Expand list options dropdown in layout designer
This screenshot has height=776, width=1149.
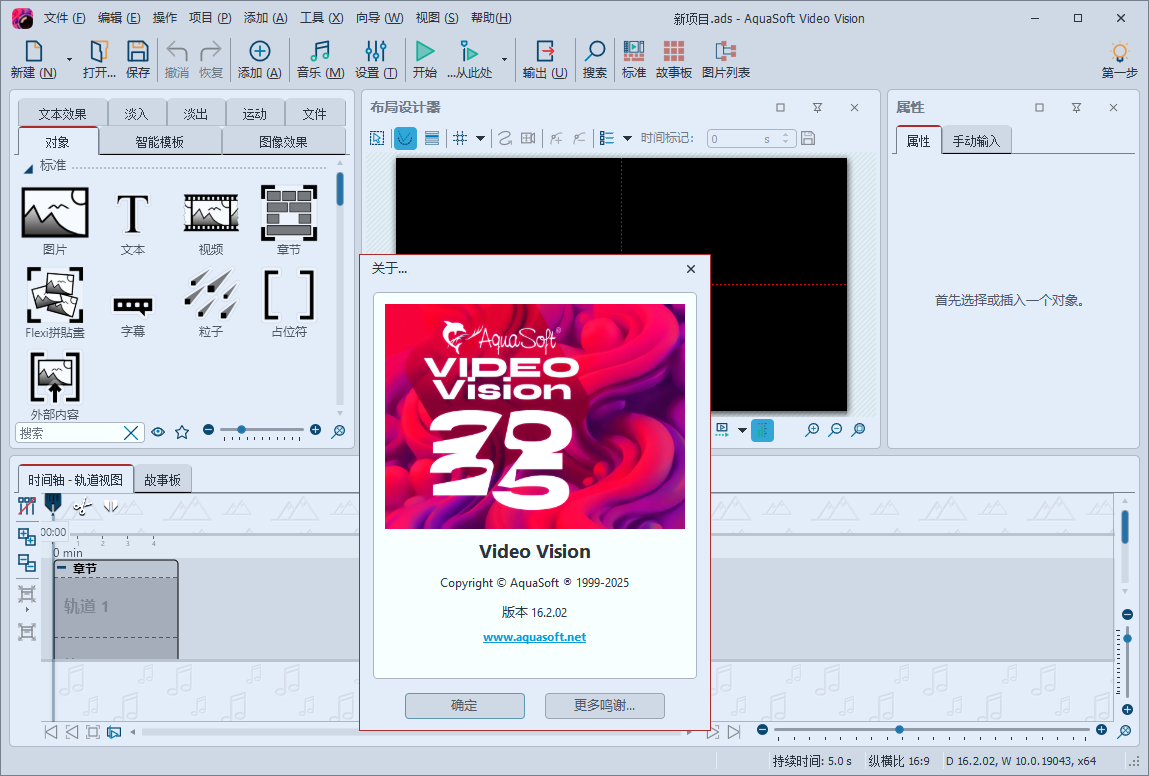[x=627, y=138]
